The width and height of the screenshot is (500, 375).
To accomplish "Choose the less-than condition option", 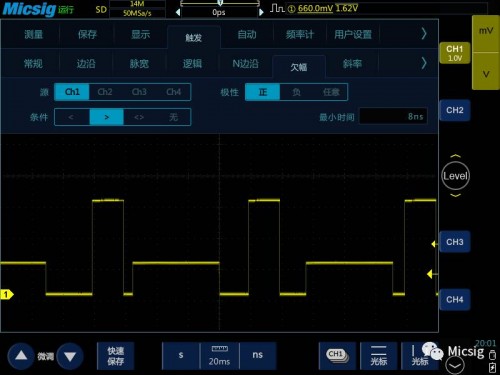I will pos(72,117).
